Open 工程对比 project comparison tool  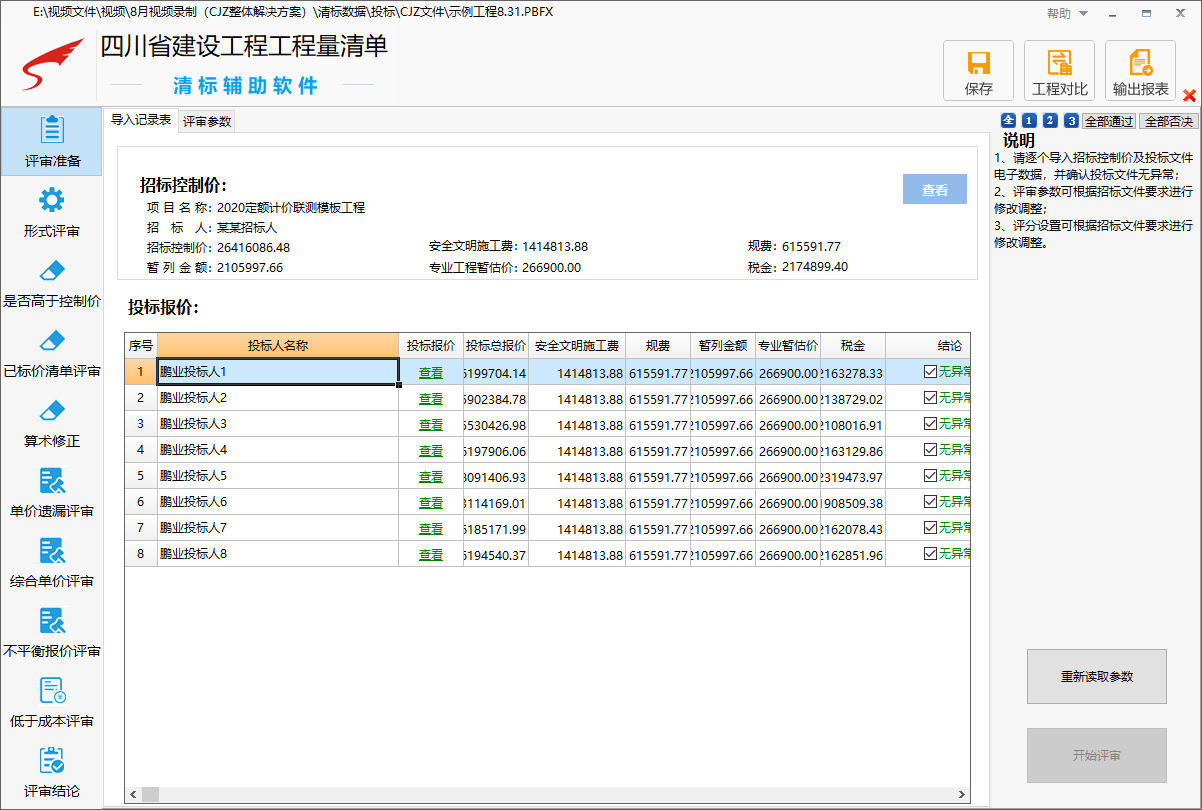click(x=1060, y=71)
